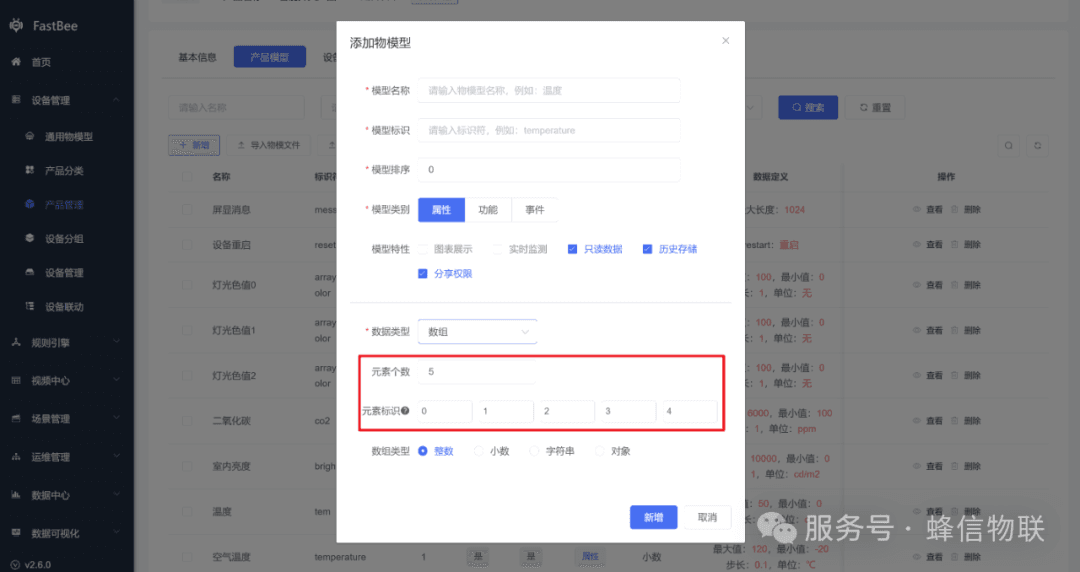This screenshot has height=572, width=1080.
Task: Select the 功能 model category tab
Action: (488, 210)
